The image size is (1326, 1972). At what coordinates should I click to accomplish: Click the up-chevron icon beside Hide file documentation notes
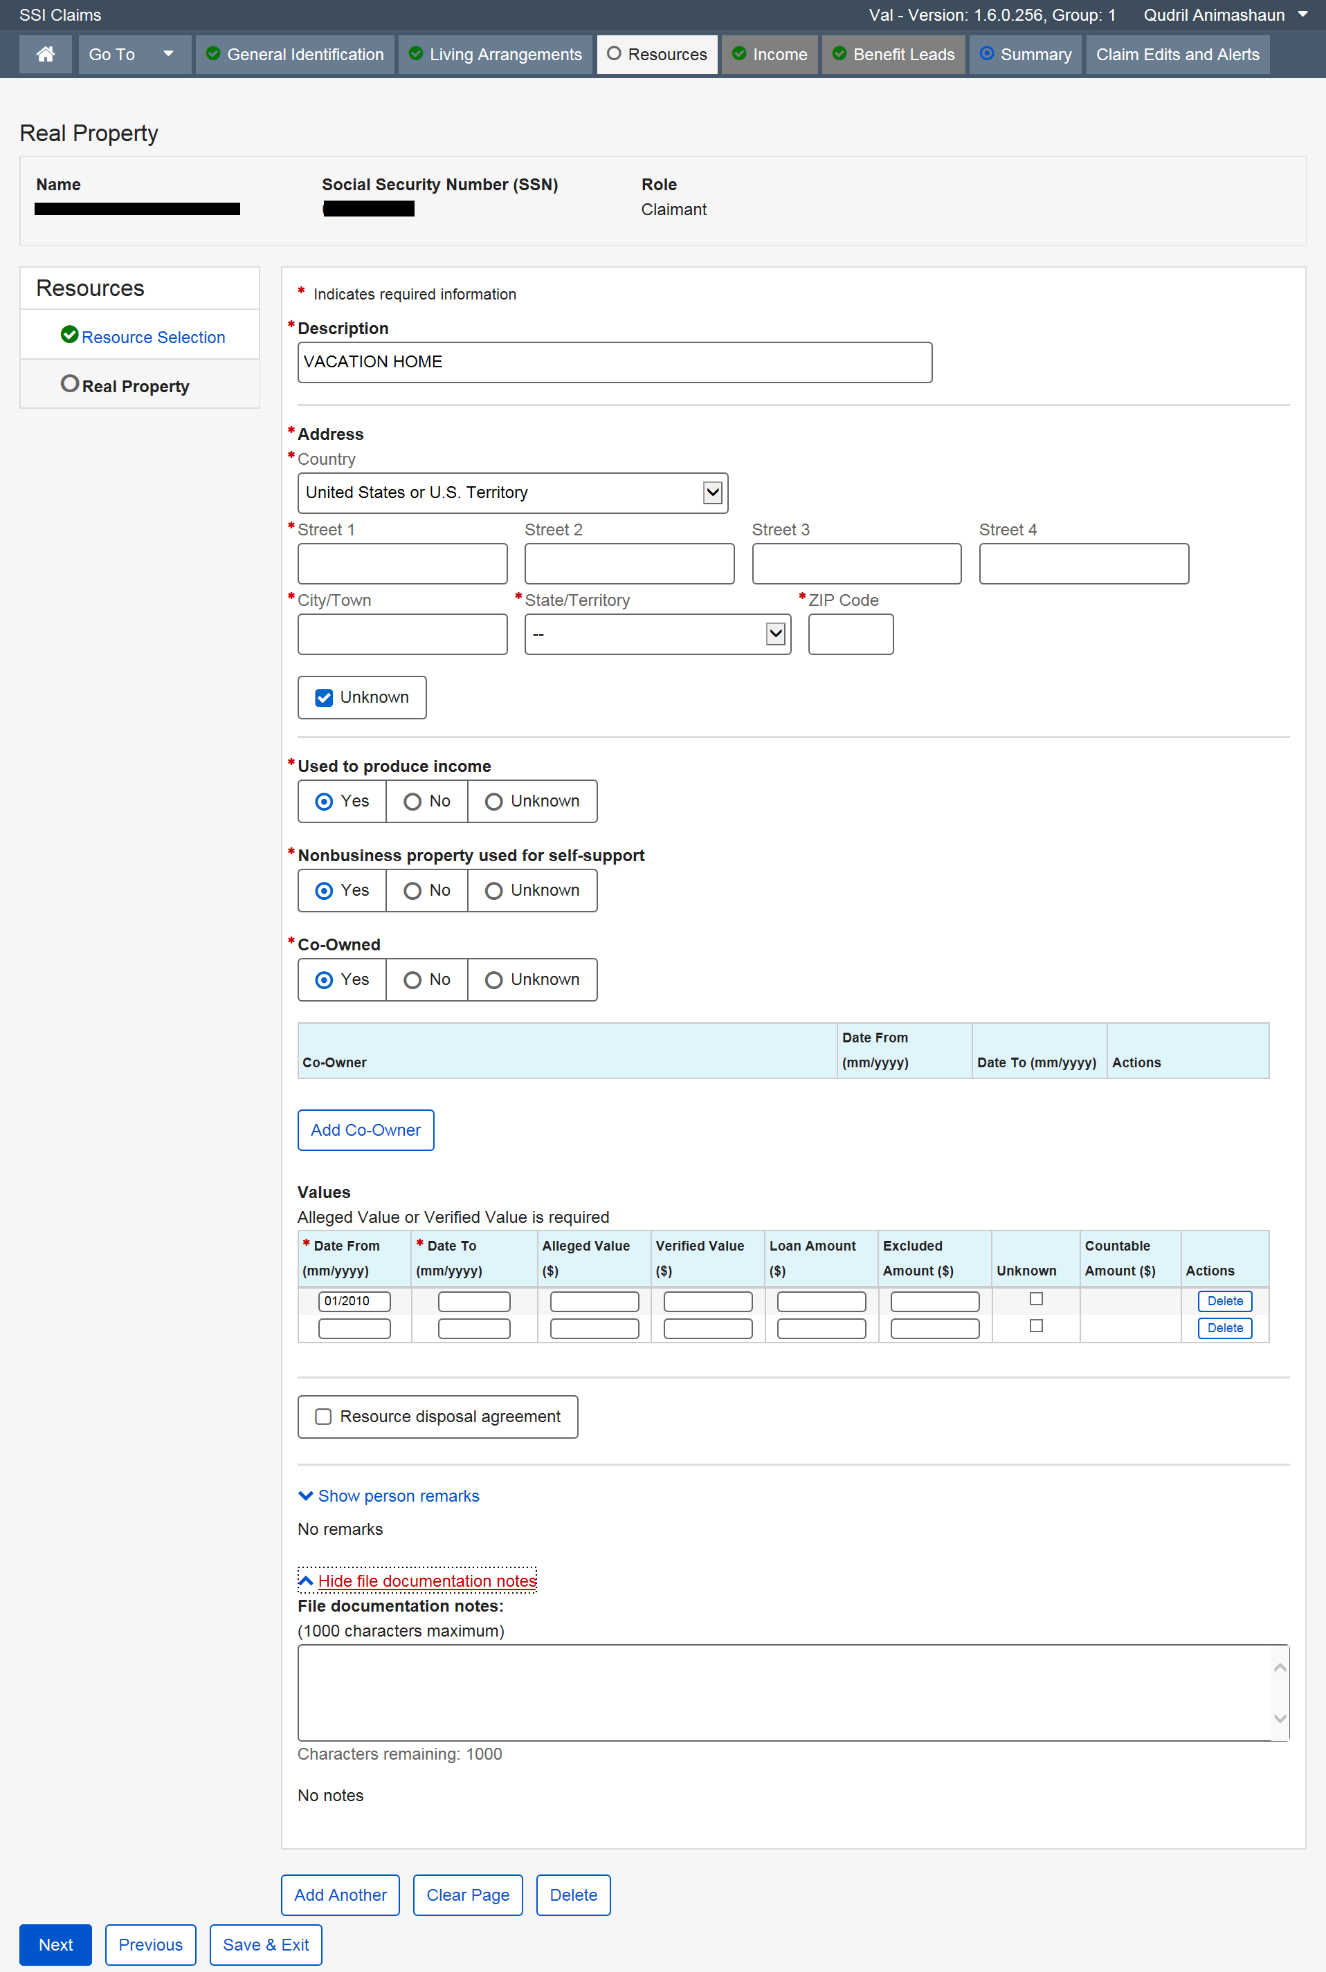pos(306,1581)
